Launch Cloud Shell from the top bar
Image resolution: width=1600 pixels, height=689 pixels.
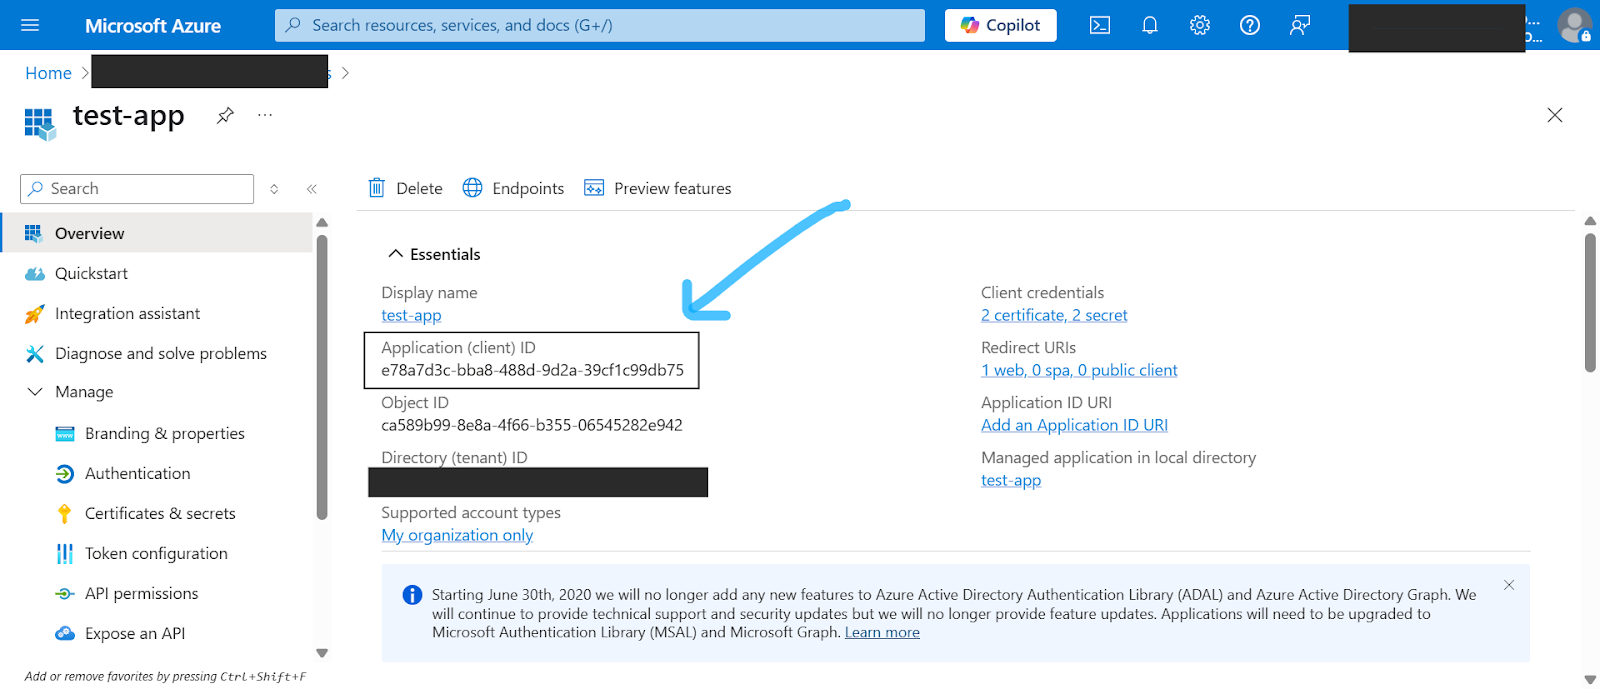click(x=1100, y=25)
